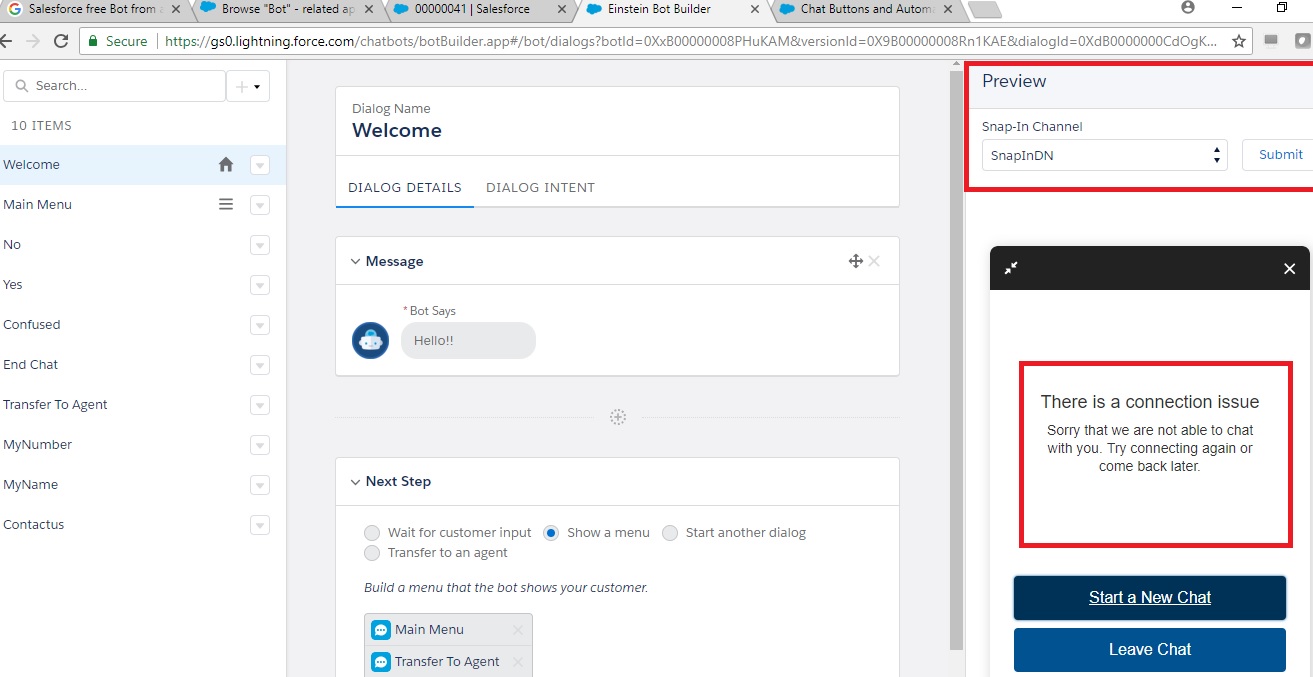Minimize the chat preview window
Screen dimensions: 1313x677
click(x=1011, y=268)
